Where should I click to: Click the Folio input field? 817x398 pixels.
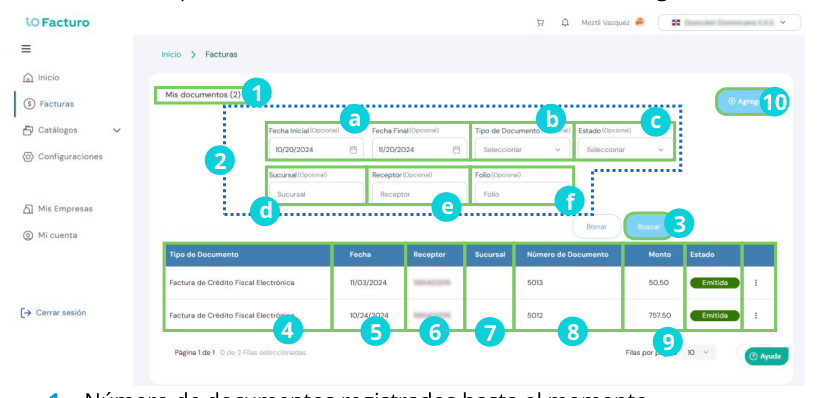click(523, 194)
